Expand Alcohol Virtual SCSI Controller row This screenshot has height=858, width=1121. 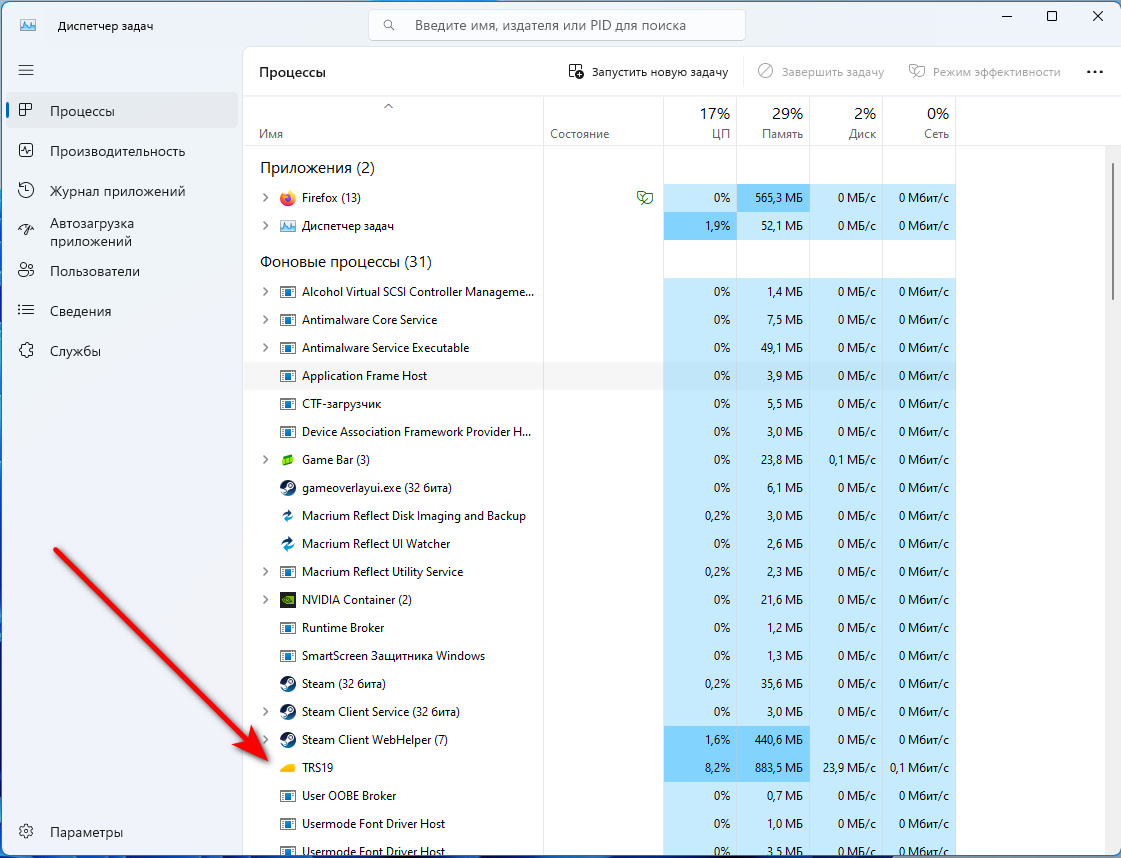[x=265, y=292]
